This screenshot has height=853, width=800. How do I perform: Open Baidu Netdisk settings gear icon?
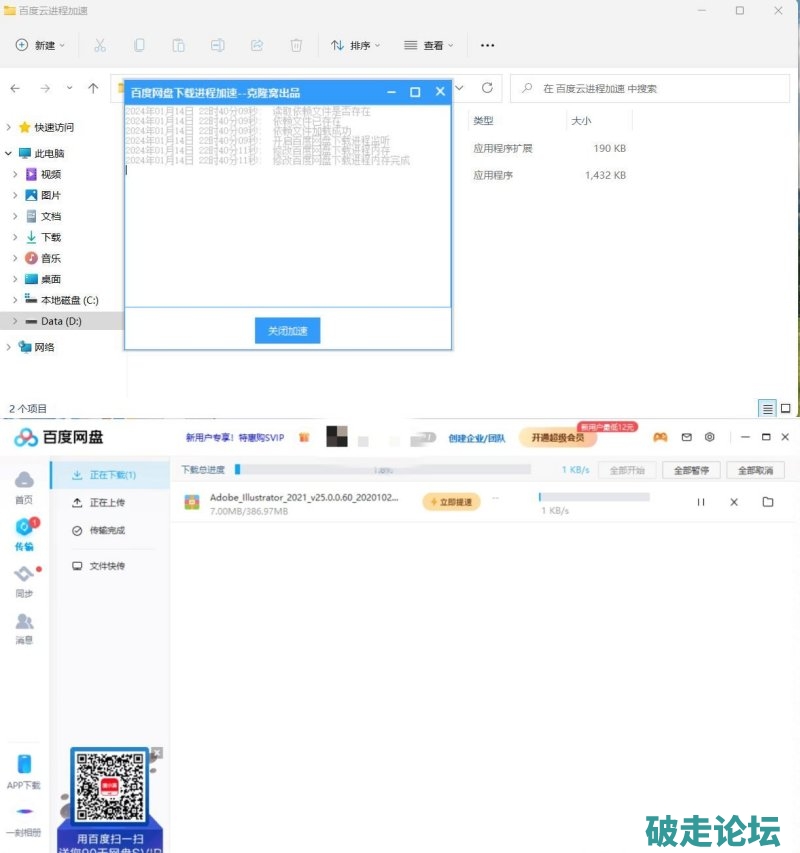click(x=710, y=437)
